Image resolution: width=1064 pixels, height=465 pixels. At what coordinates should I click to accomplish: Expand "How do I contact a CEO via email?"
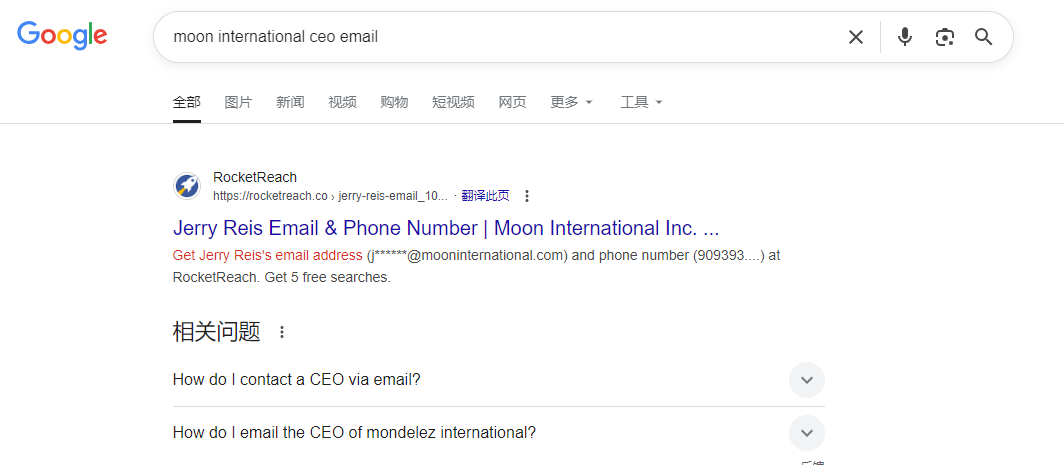[499, 379]
